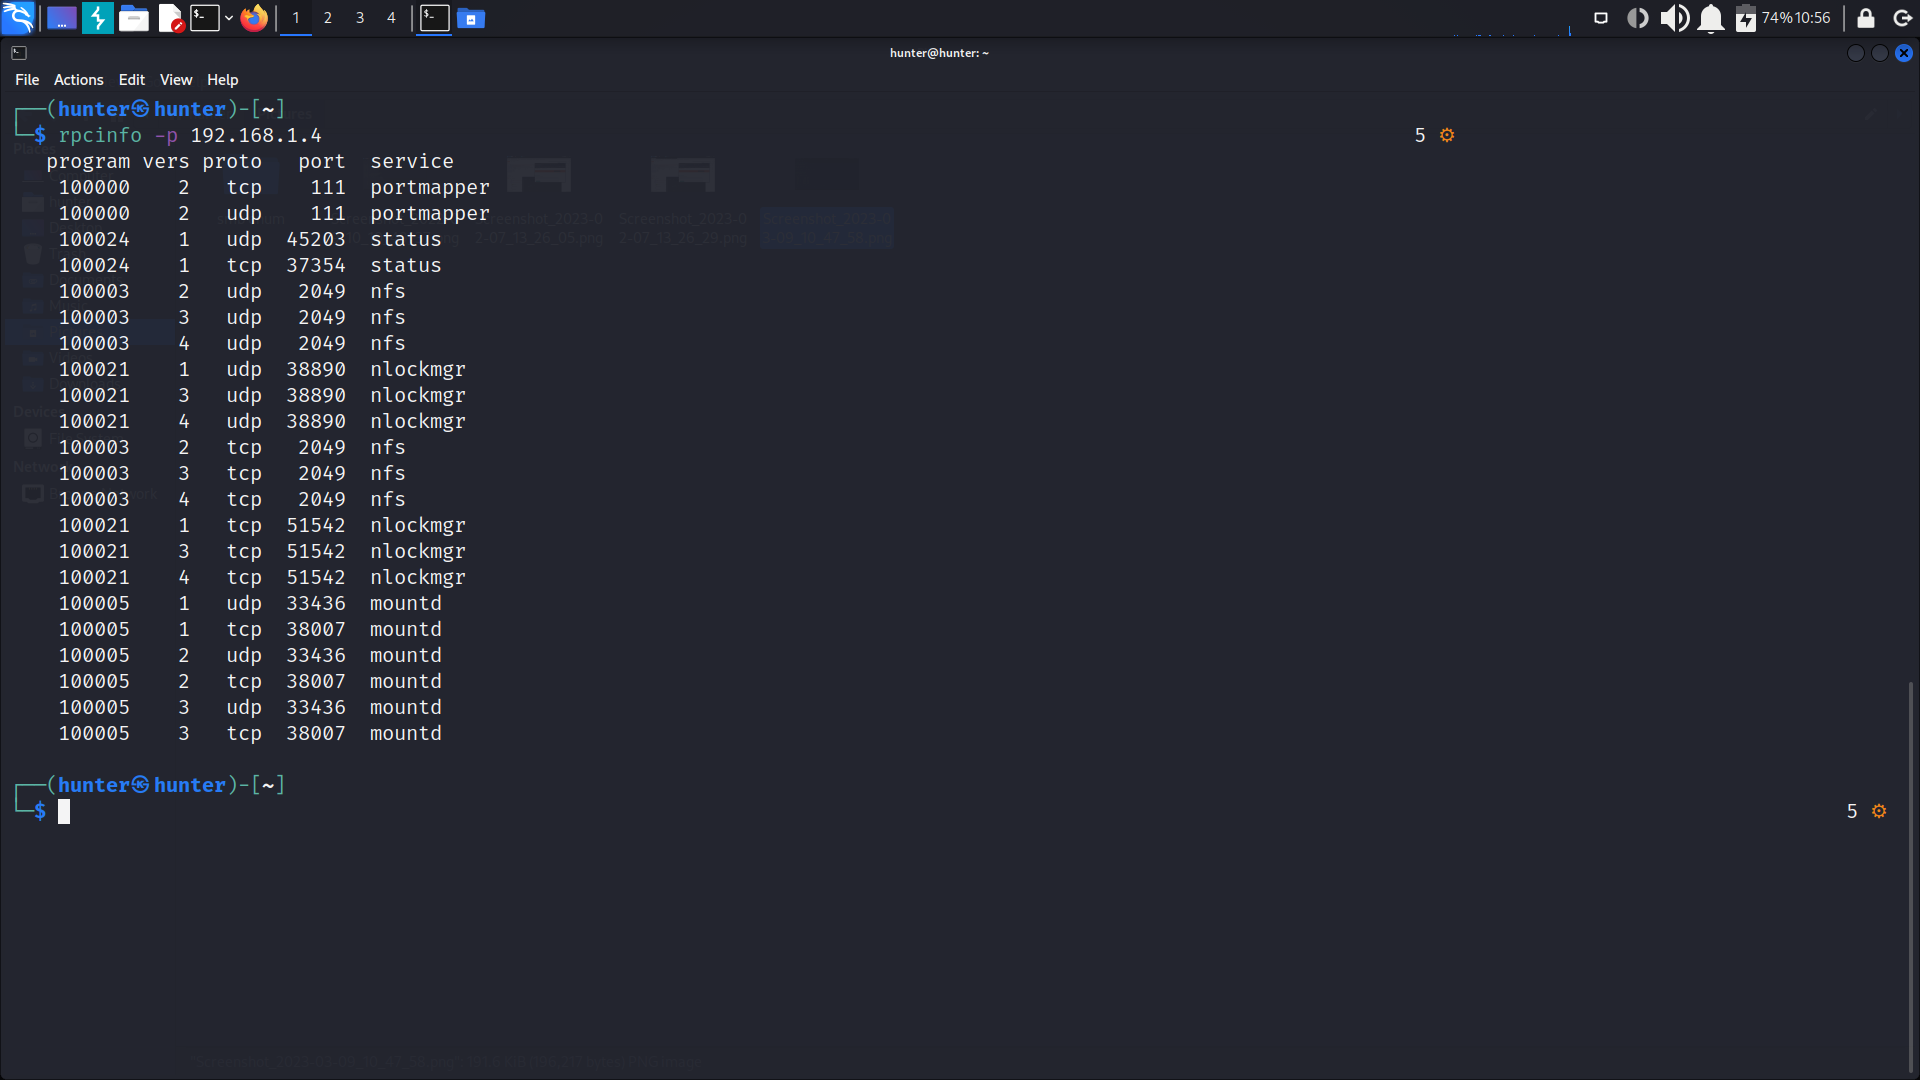Switch to workspace 3

click(x=359, y=18)
